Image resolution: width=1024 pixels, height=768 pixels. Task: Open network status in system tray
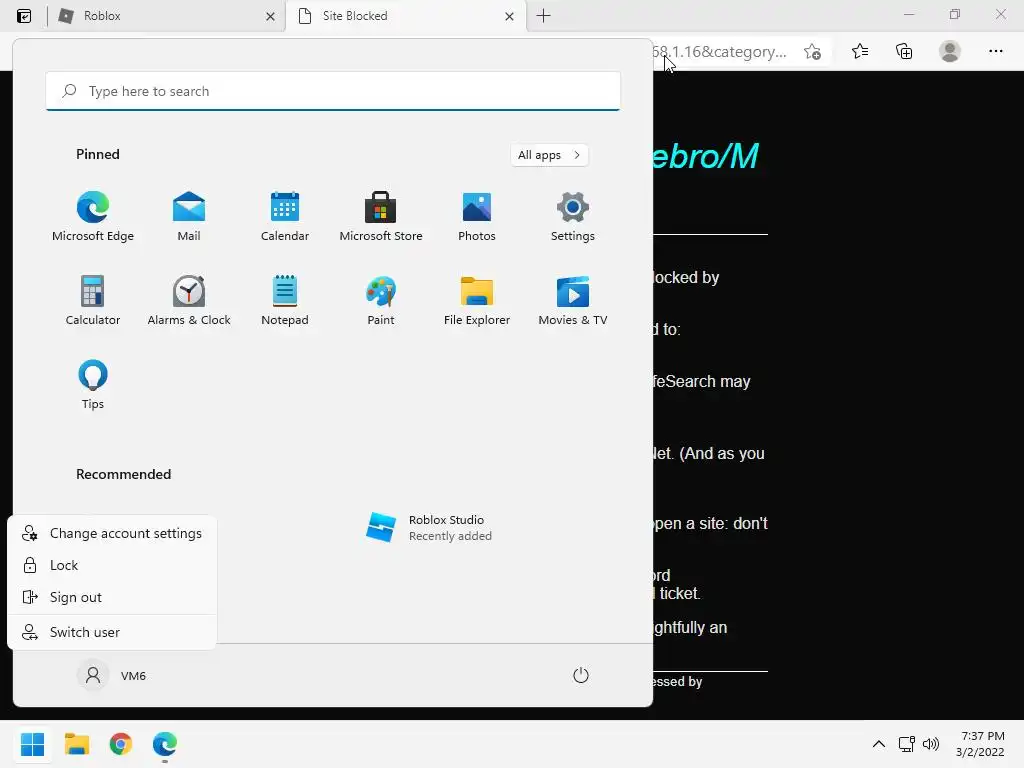(x=906, y=744)
